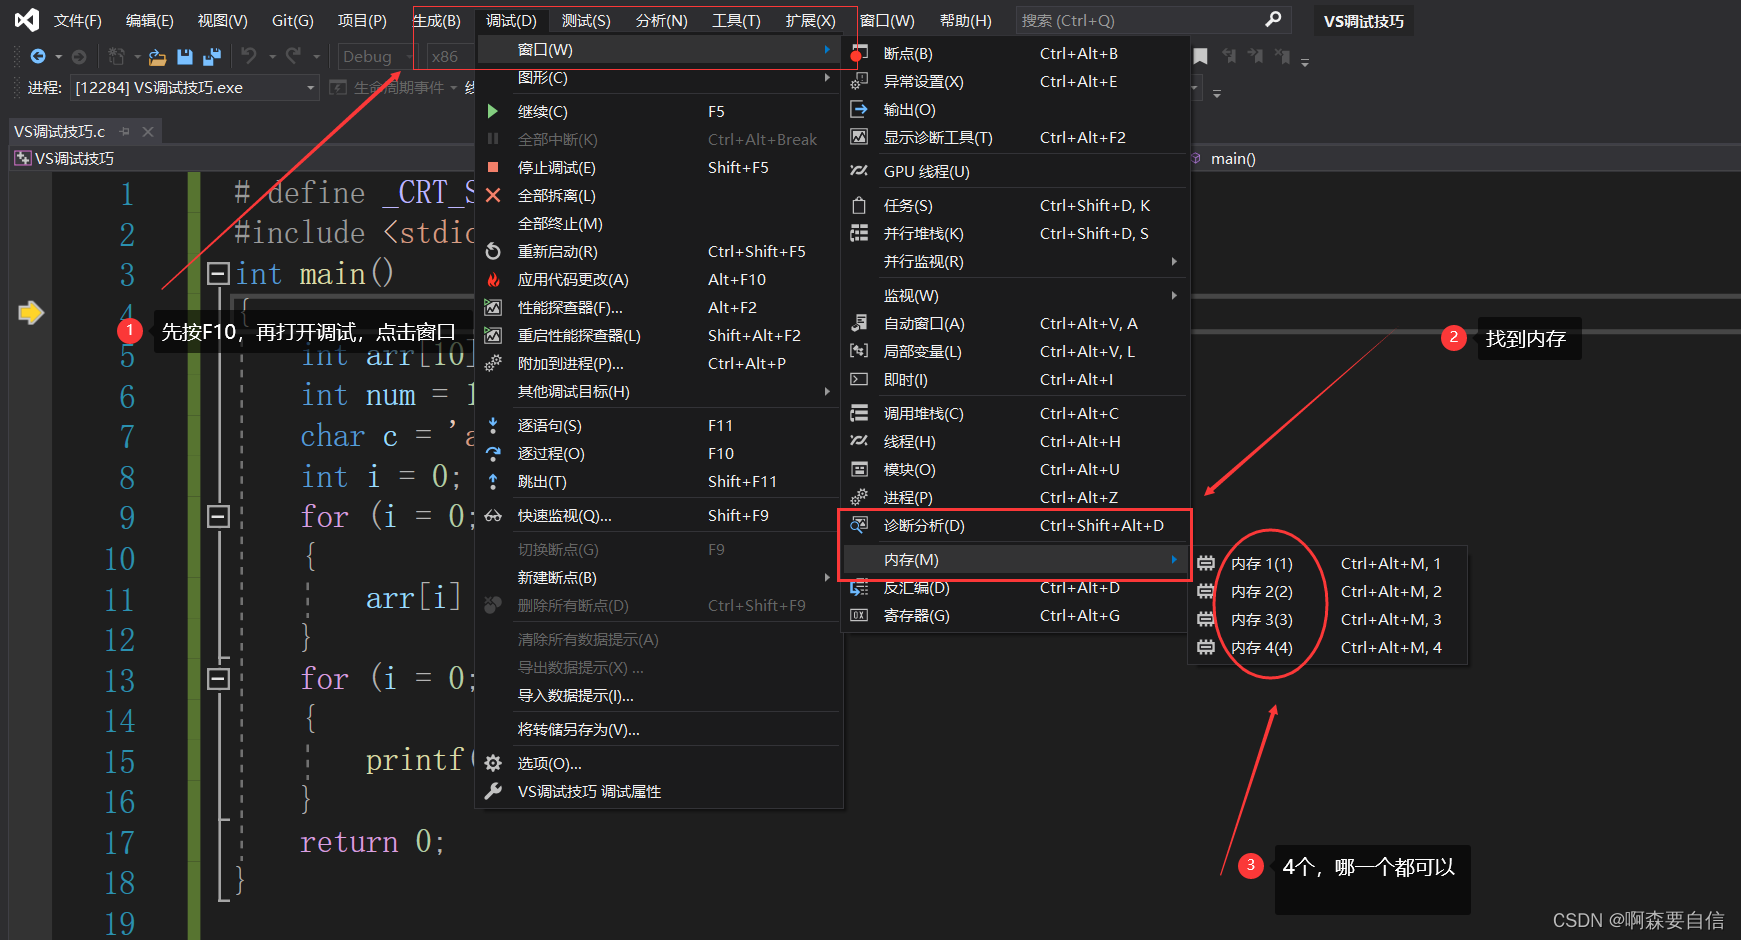This screenshot has height=940, width=1741.
Task: Choose 全部终止(M) in the Debug menu
Action: pos(658,223)
